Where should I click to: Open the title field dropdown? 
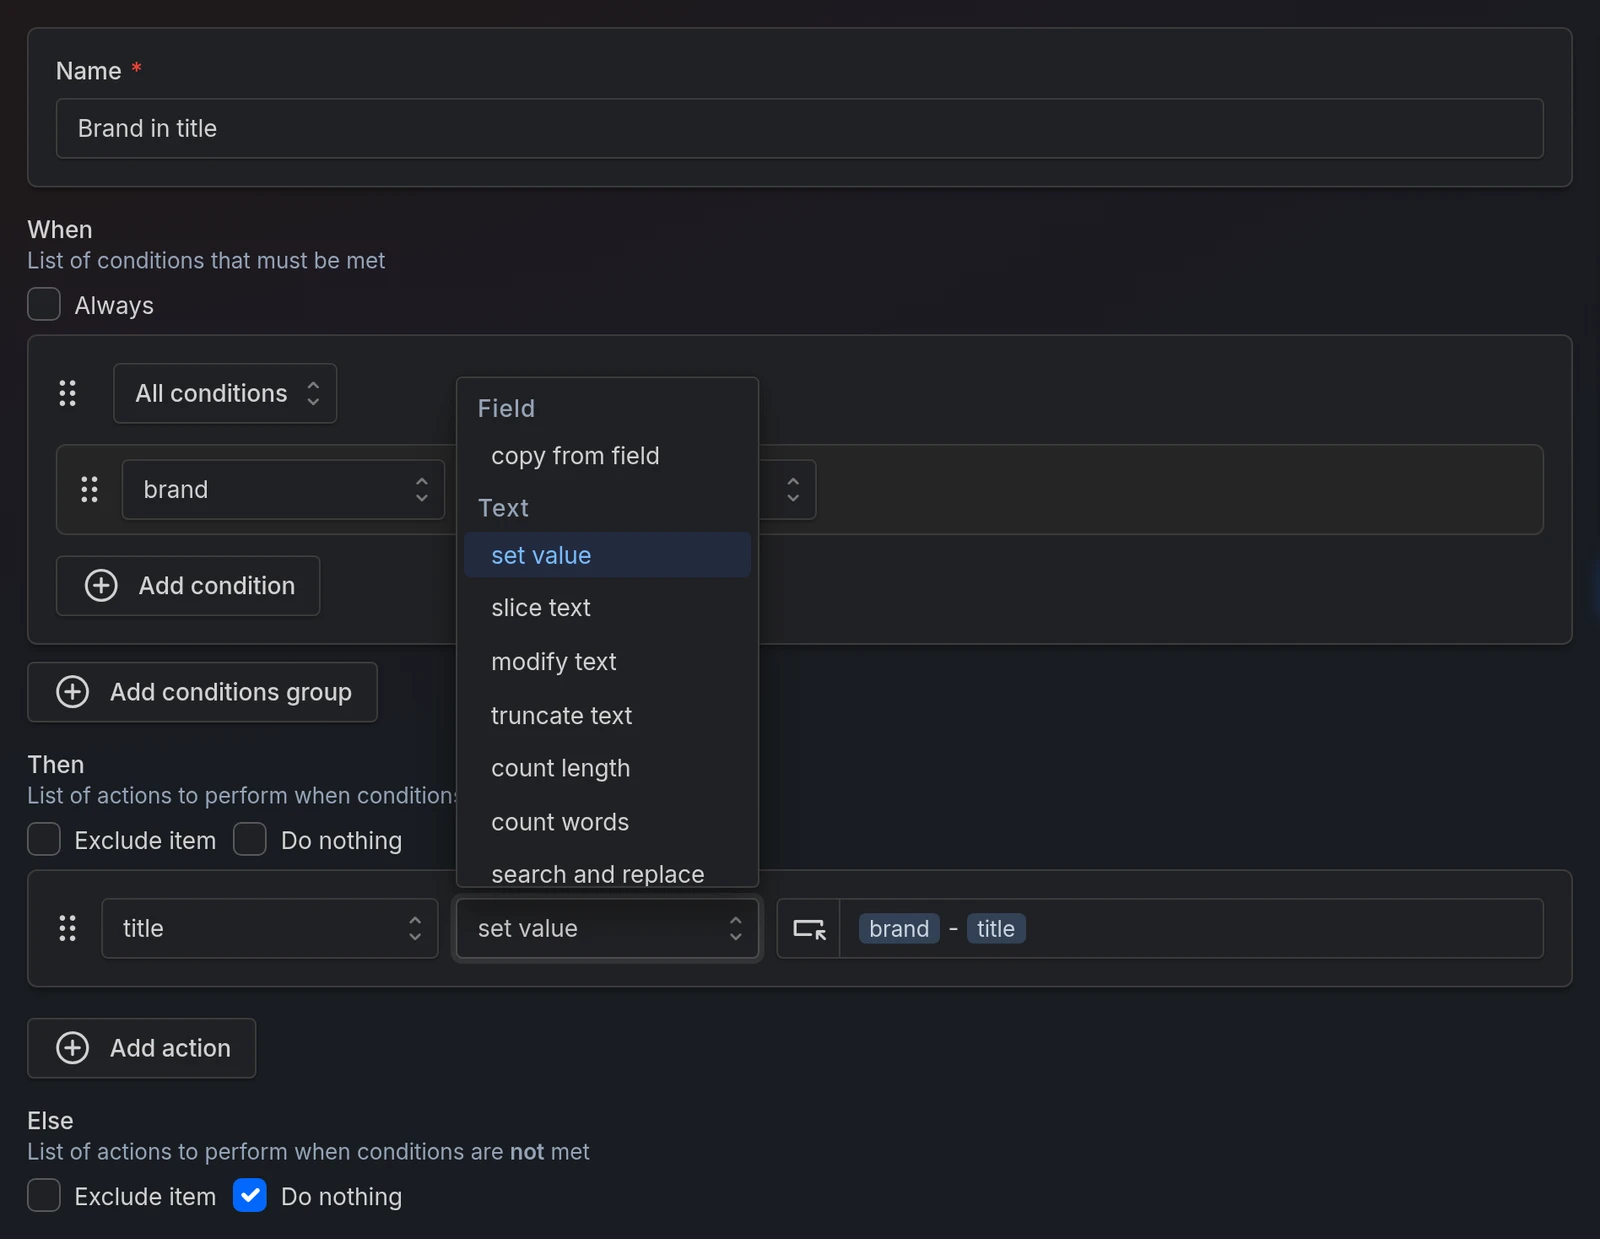[270, 928]
